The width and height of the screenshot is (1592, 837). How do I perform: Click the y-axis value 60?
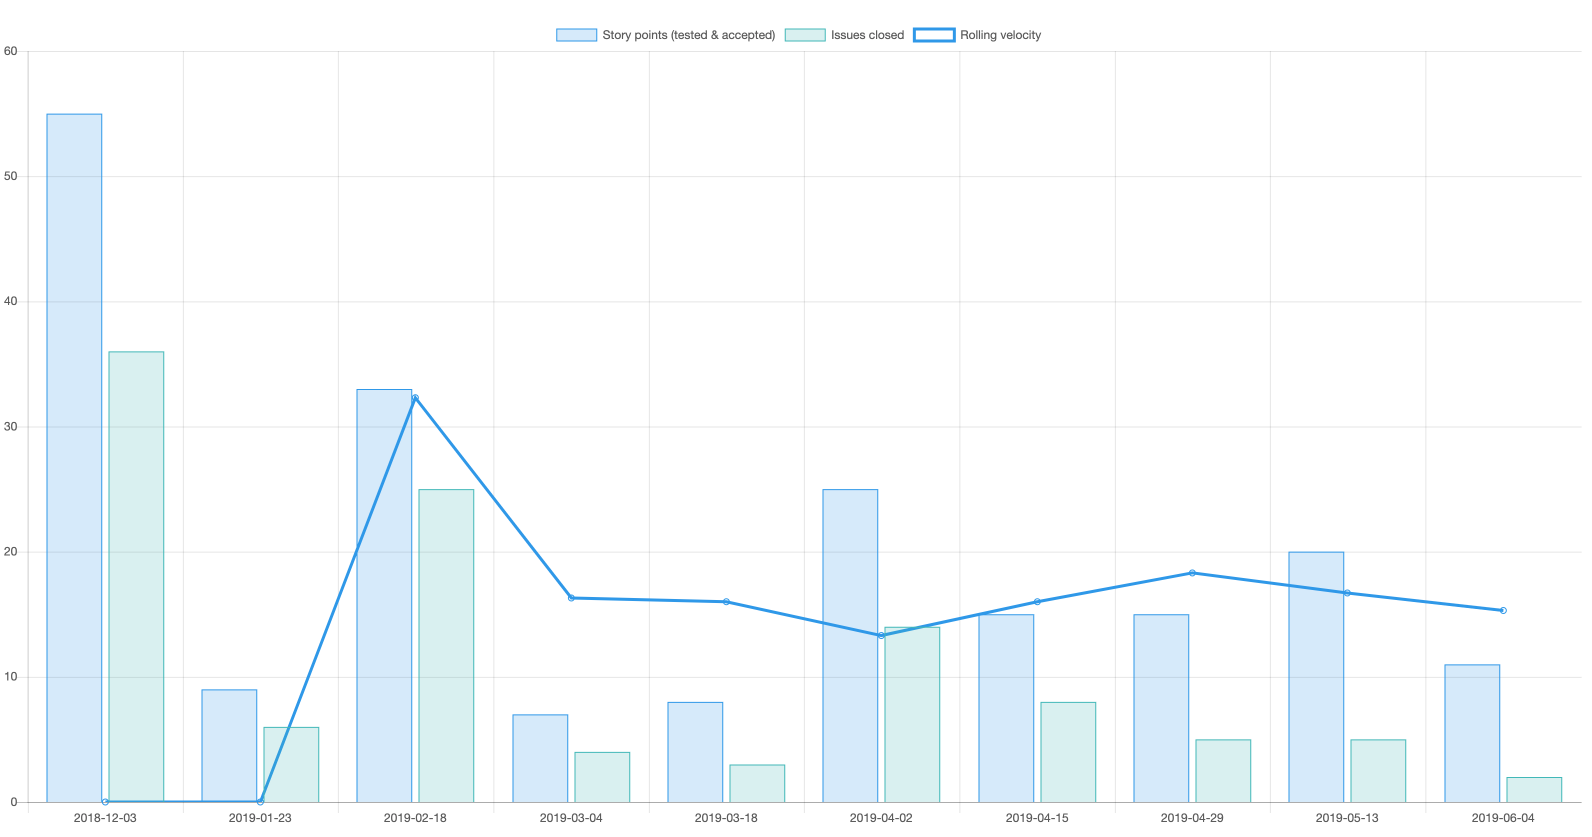click(11, 51)
